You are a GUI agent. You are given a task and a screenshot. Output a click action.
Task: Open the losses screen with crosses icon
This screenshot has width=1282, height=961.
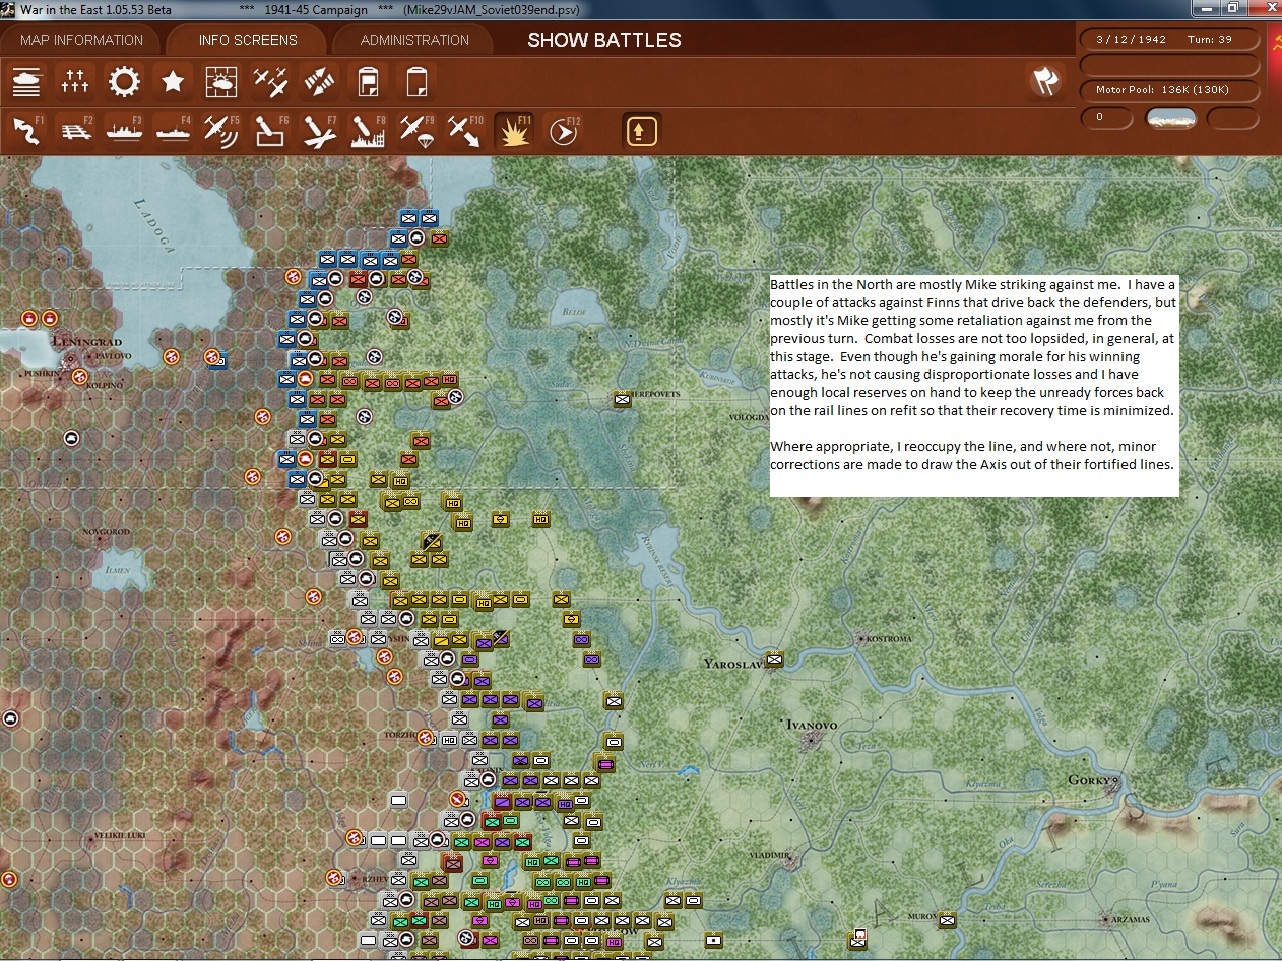click(x=75, y=81)
